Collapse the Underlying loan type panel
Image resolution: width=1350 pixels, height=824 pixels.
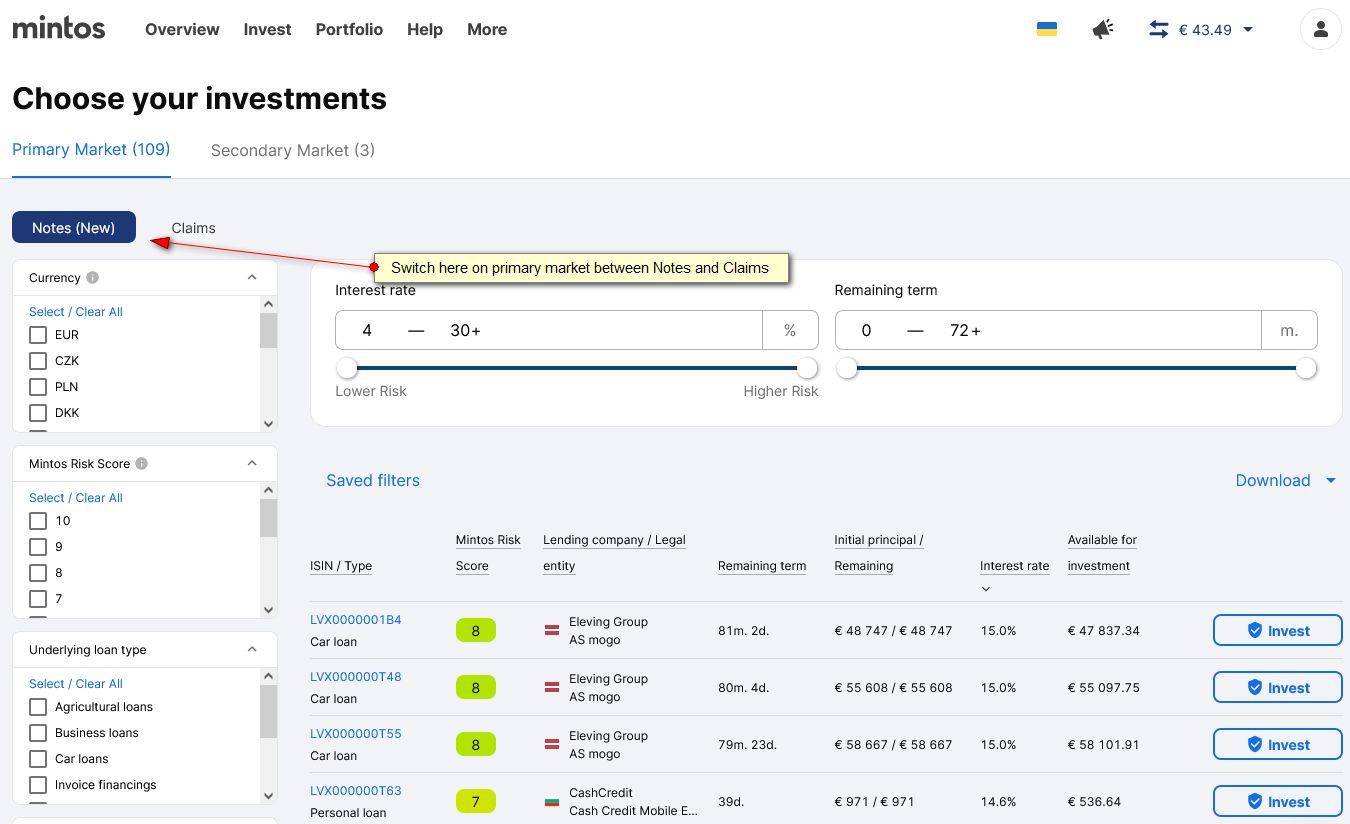252,650
